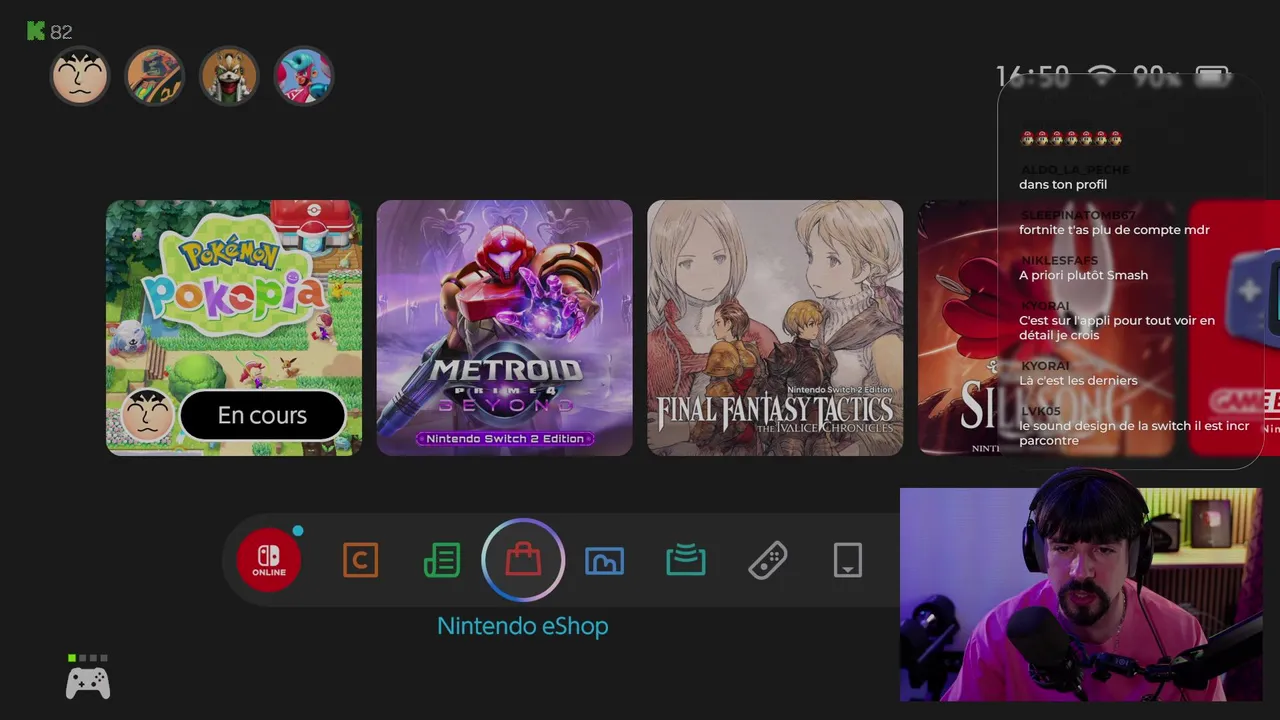Click the Mii icon on Pokopia tile

pyautogui.click(x=147, y=415)
